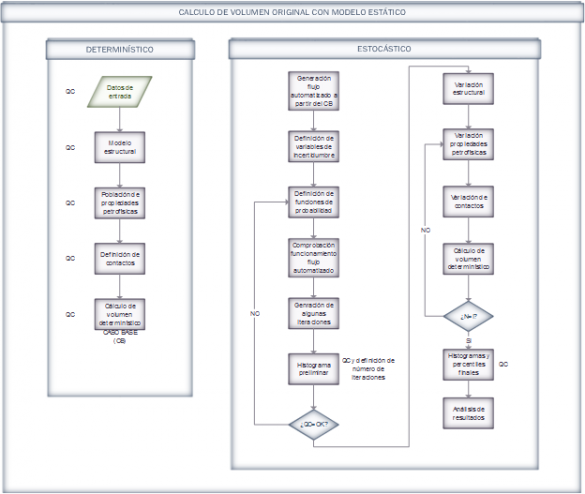Screen dimensions: 585x494
Task: Click the Histogramas y percentiles finales box
Action: 468,365
